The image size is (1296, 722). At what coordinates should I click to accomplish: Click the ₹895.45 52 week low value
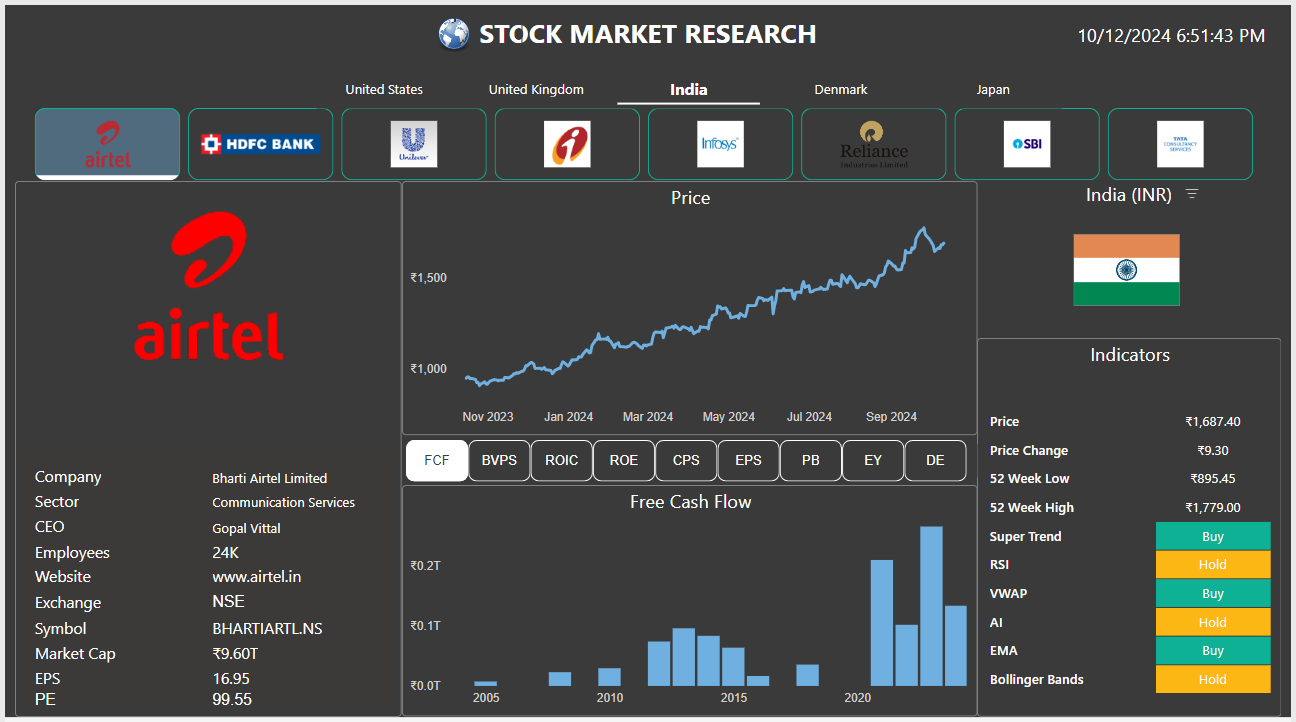[x=1213, y=479]
